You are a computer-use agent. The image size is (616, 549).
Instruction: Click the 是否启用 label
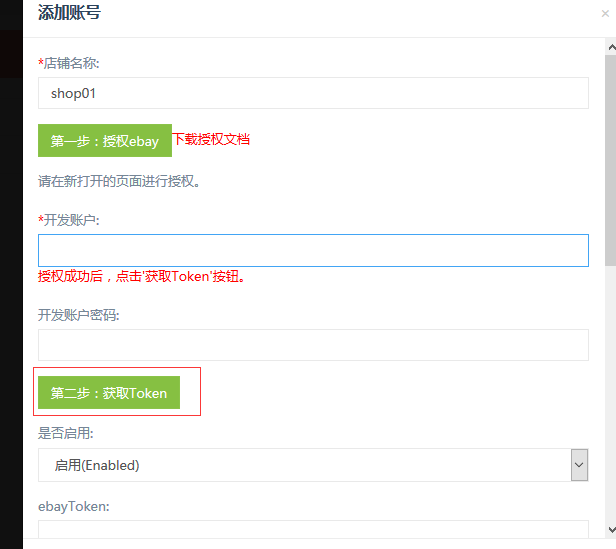click(x=66, y=433)
